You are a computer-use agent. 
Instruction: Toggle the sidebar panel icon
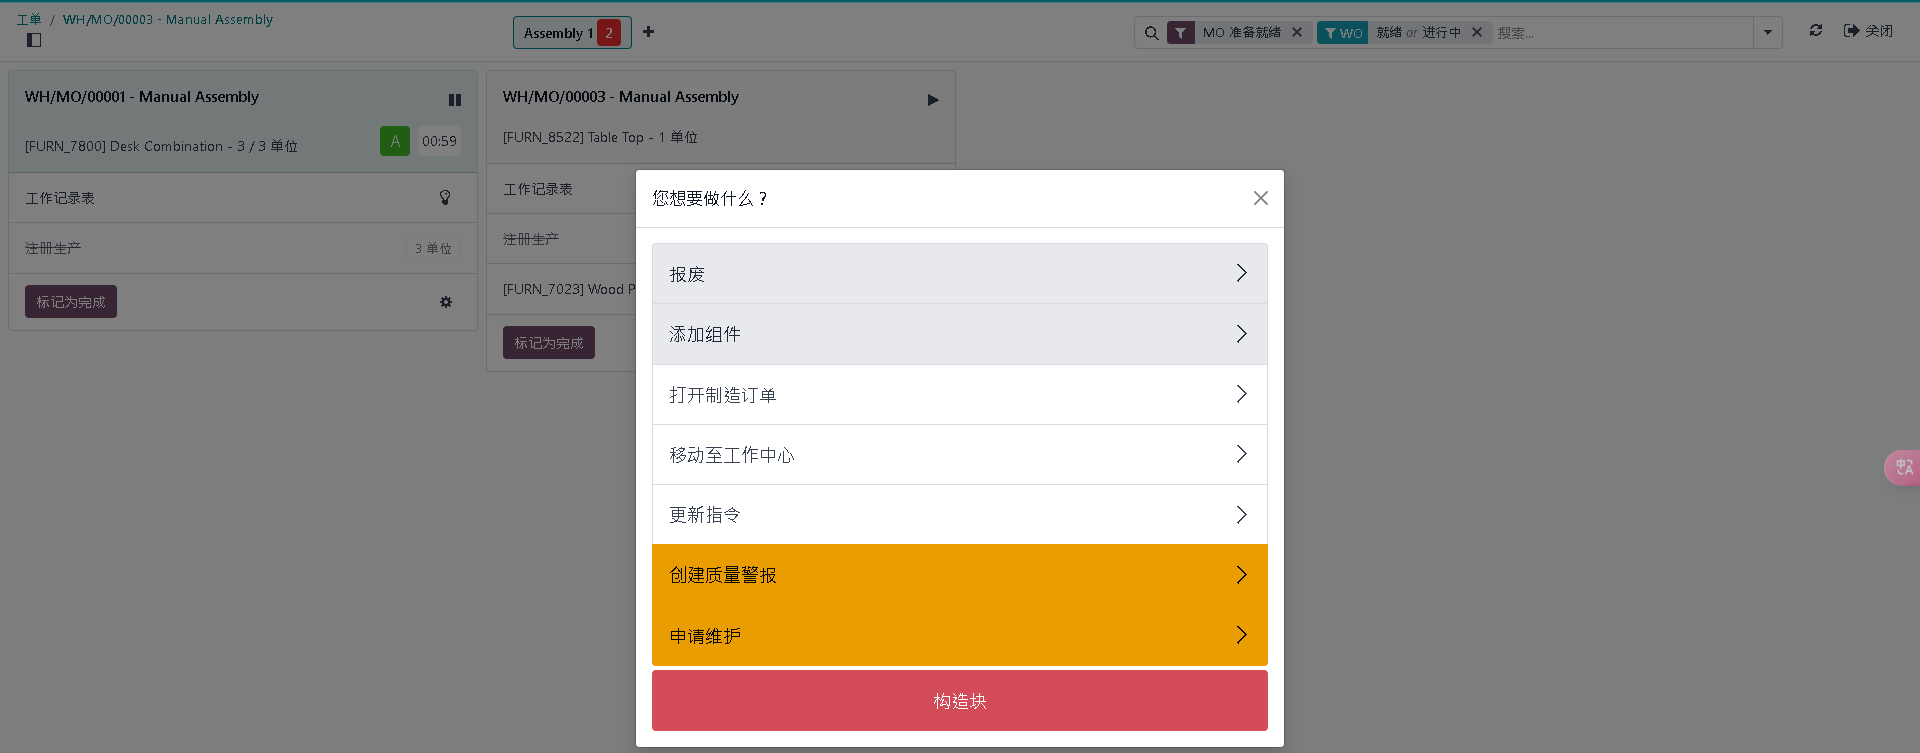coord(34,40)
